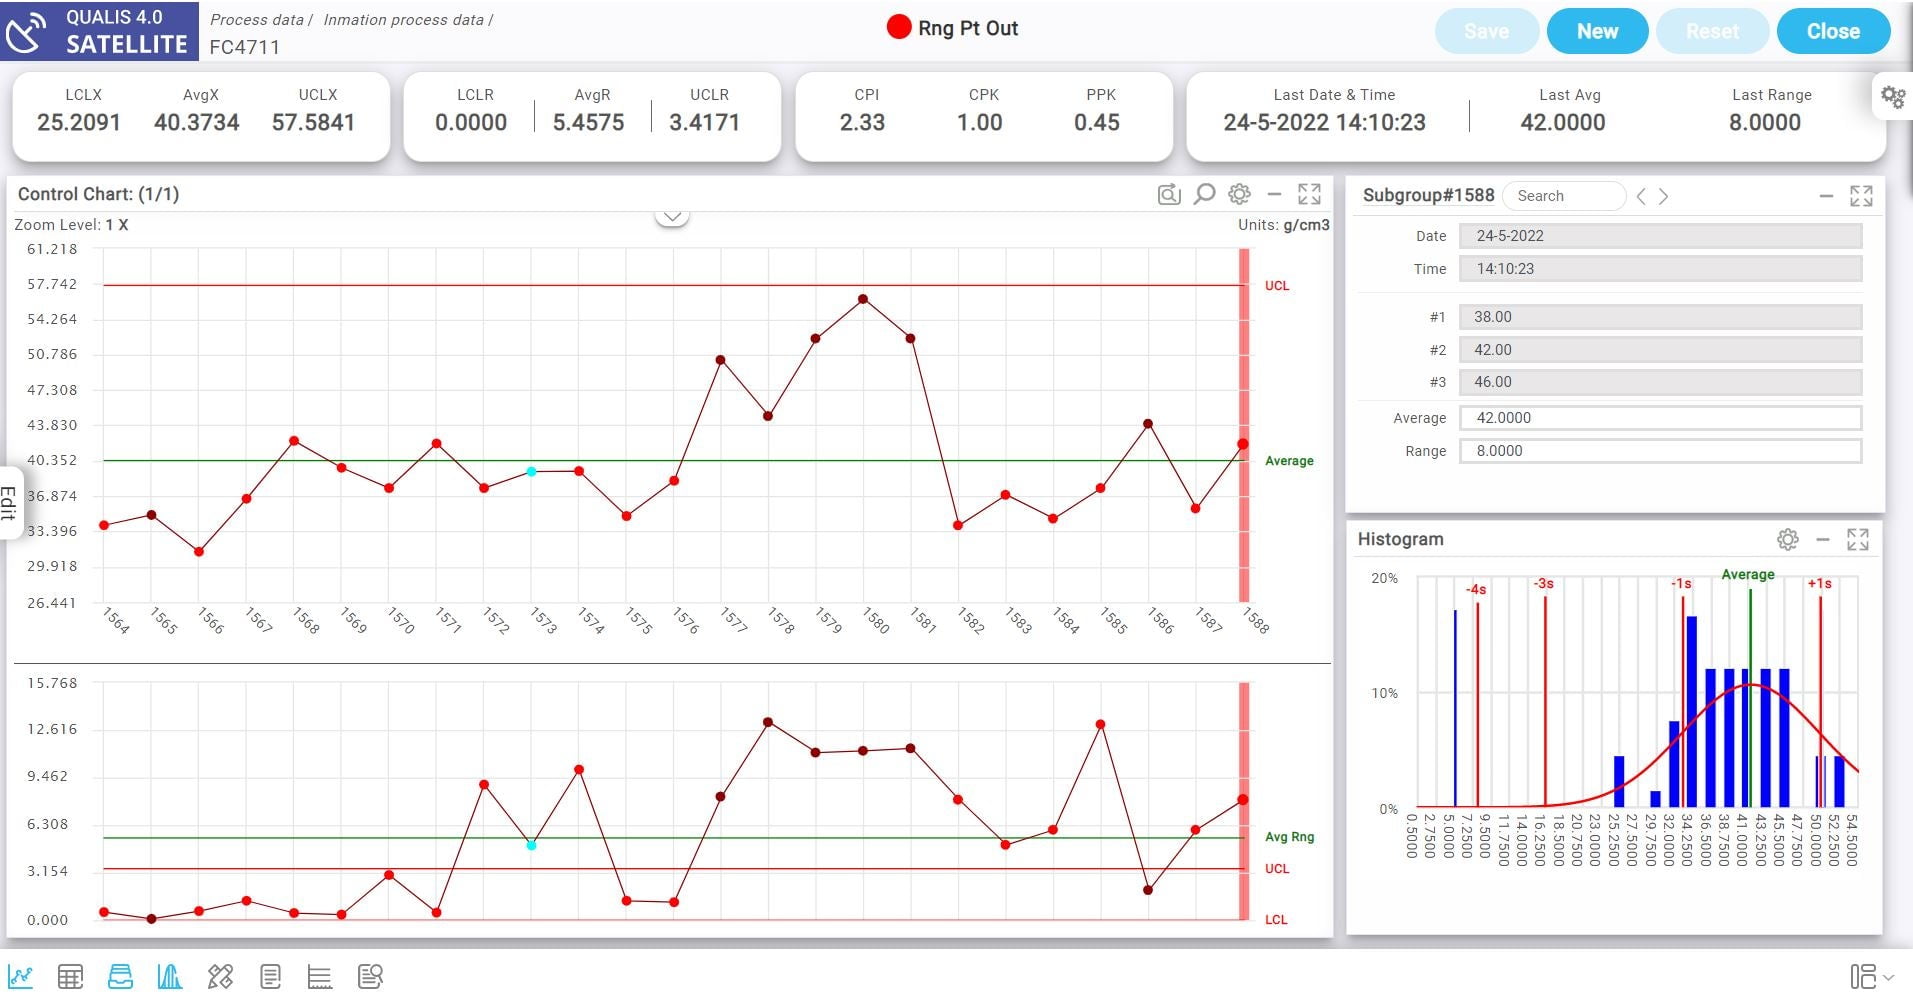Collapse the Histogram panel with minus

[1823, 540]
